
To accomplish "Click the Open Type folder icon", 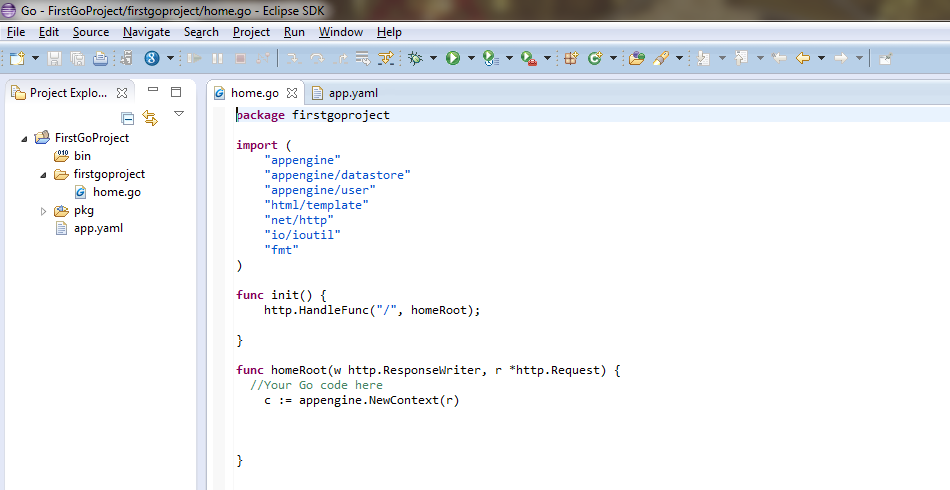I will (x=636, y=58).
